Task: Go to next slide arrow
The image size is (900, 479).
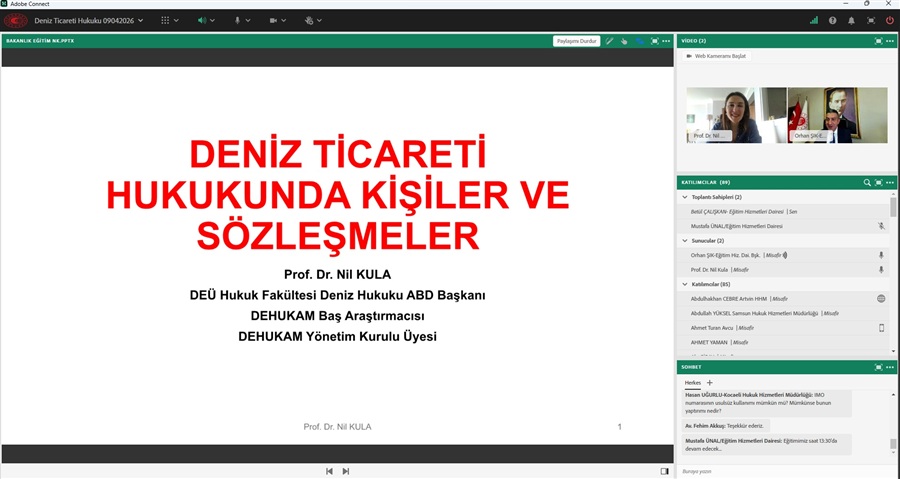Action: pyautogui.click(x=346, y=471)
